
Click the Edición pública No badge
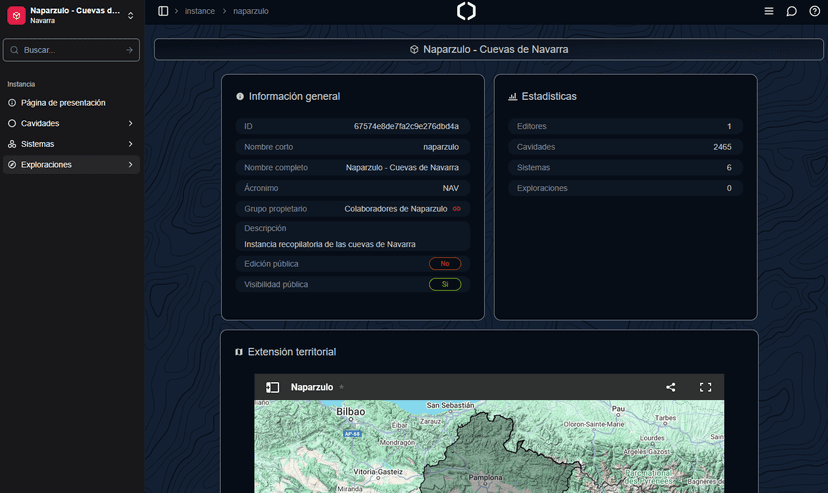tap(445, 264)
